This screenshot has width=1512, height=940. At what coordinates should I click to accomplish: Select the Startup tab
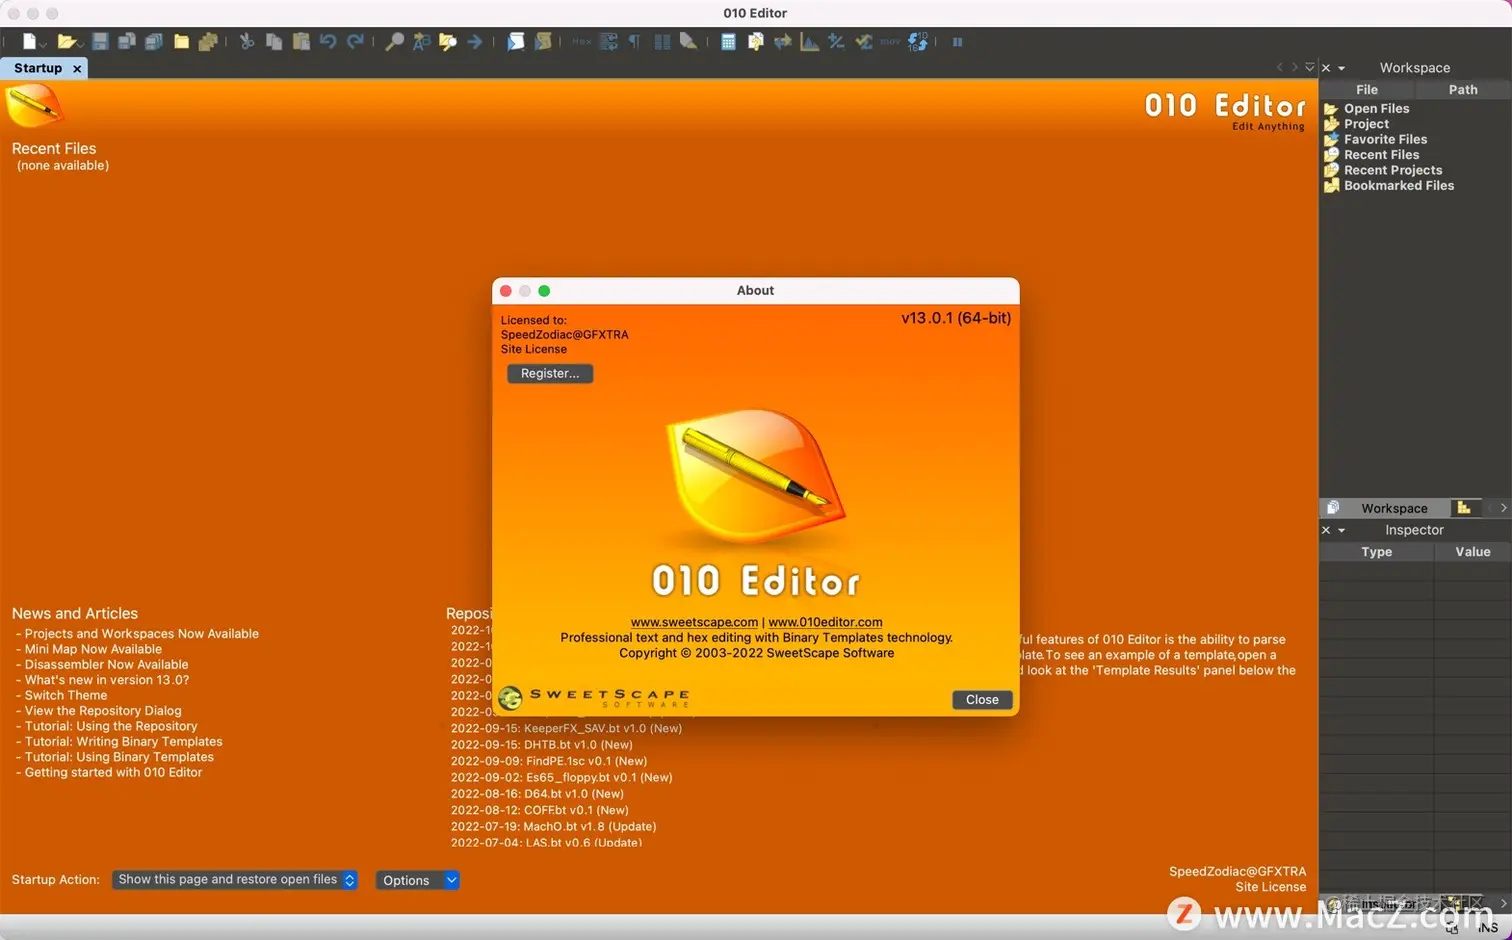(x=38, y=68)
